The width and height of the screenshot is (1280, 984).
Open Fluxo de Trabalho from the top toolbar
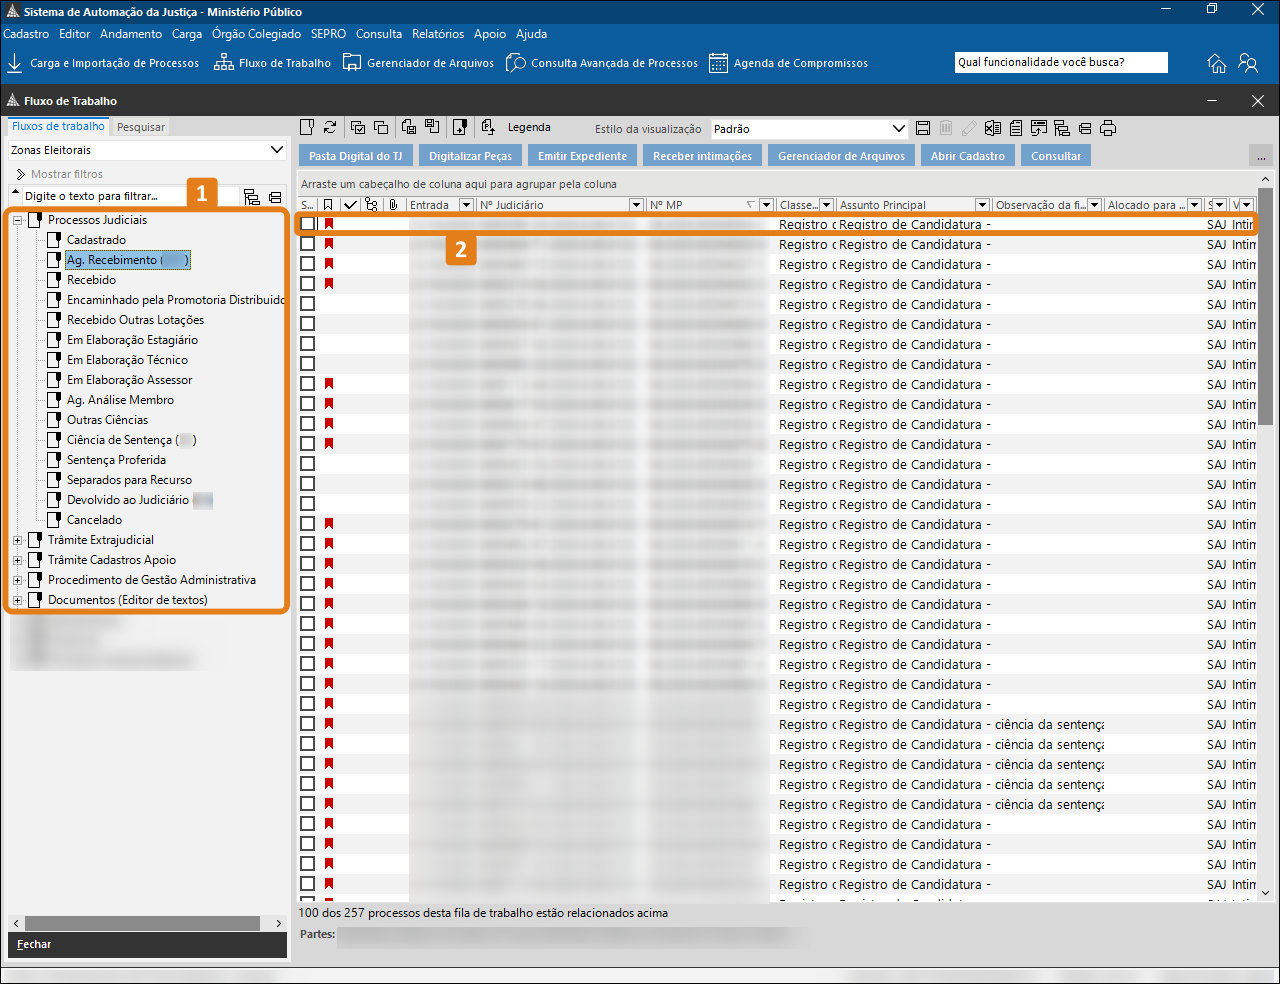pos(273,63)
